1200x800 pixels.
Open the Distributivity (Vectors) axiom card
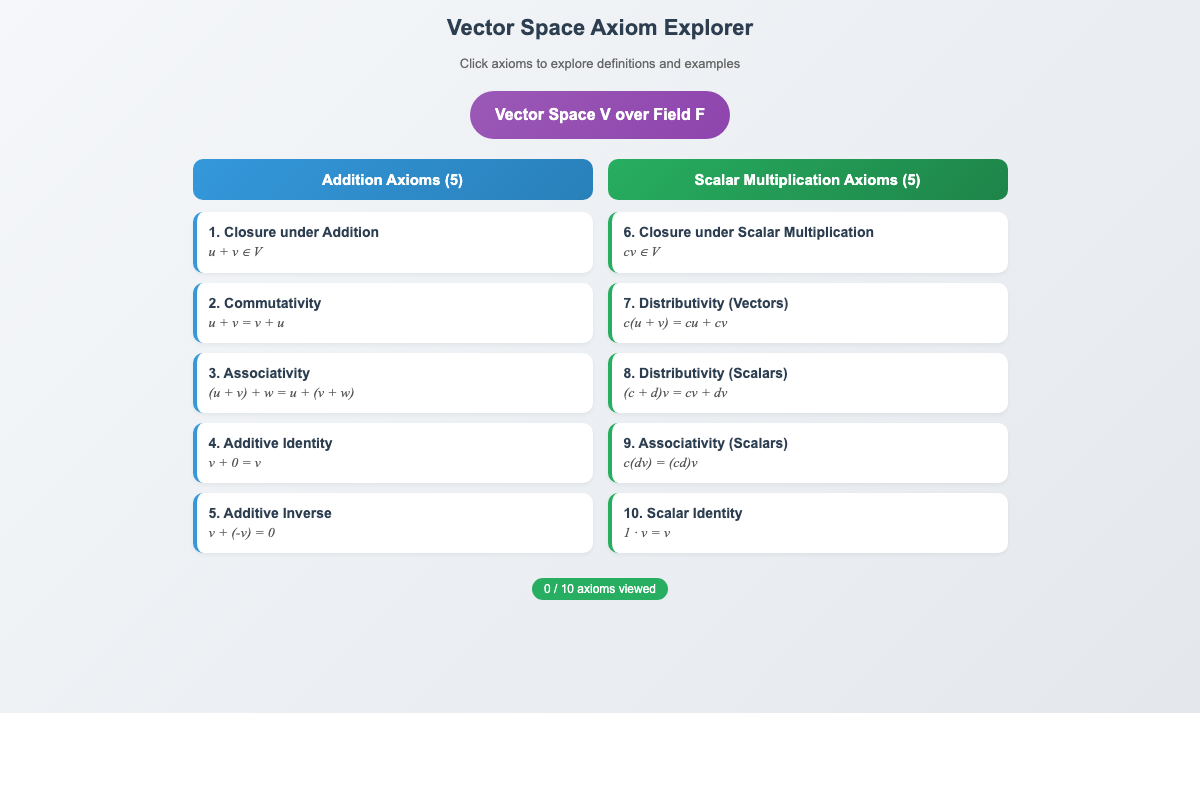(x=807, y=312)
